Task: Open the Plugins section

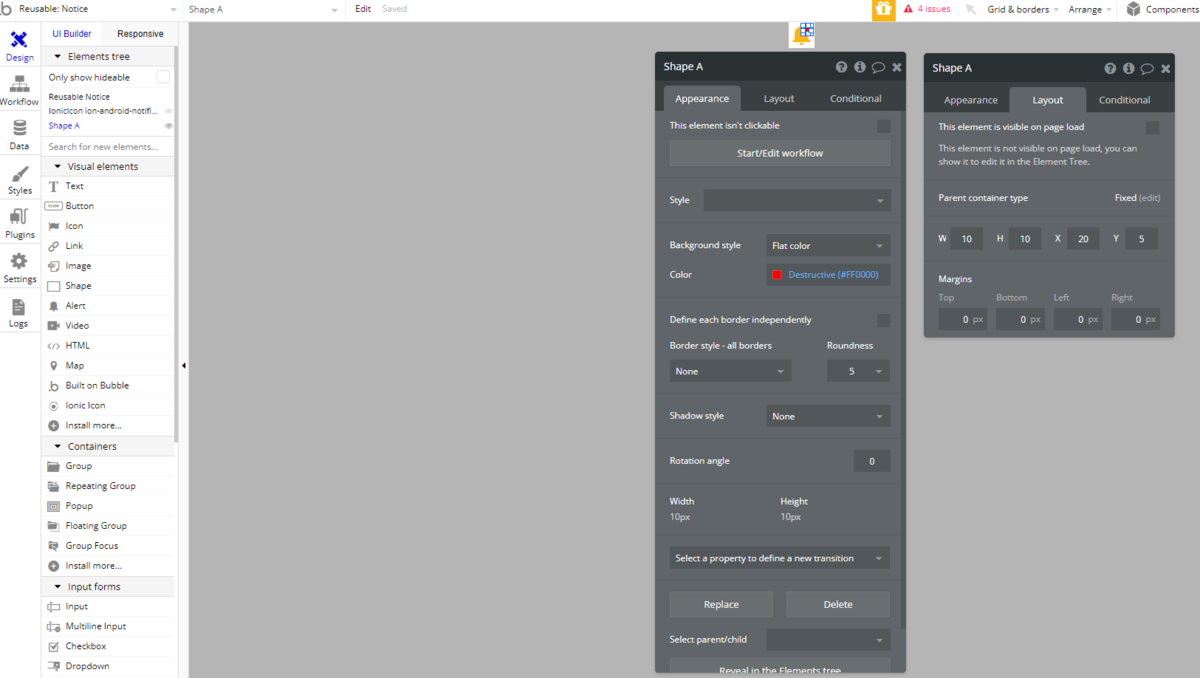Action: click(19, 224)
